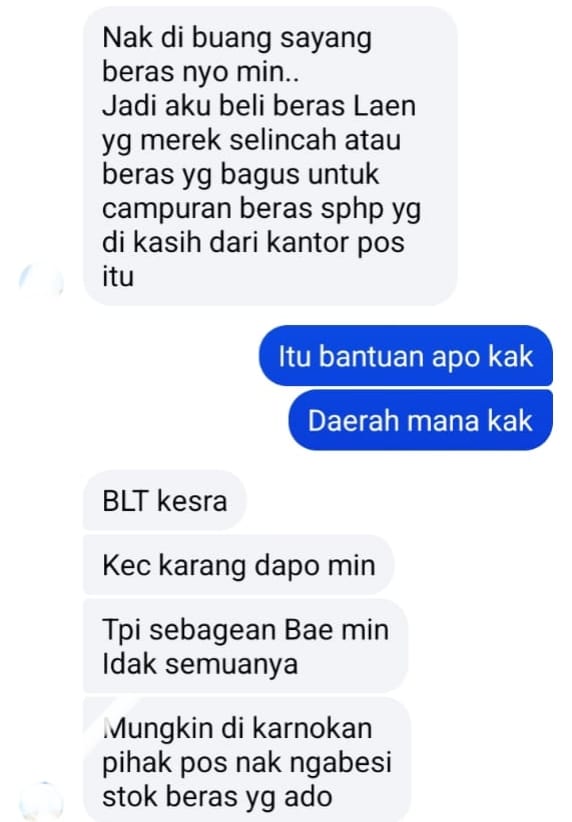Click the 'stok beras yg ado' text line
Image resolution: width=572 pixels, height=822 pixels.
point(217,797)
